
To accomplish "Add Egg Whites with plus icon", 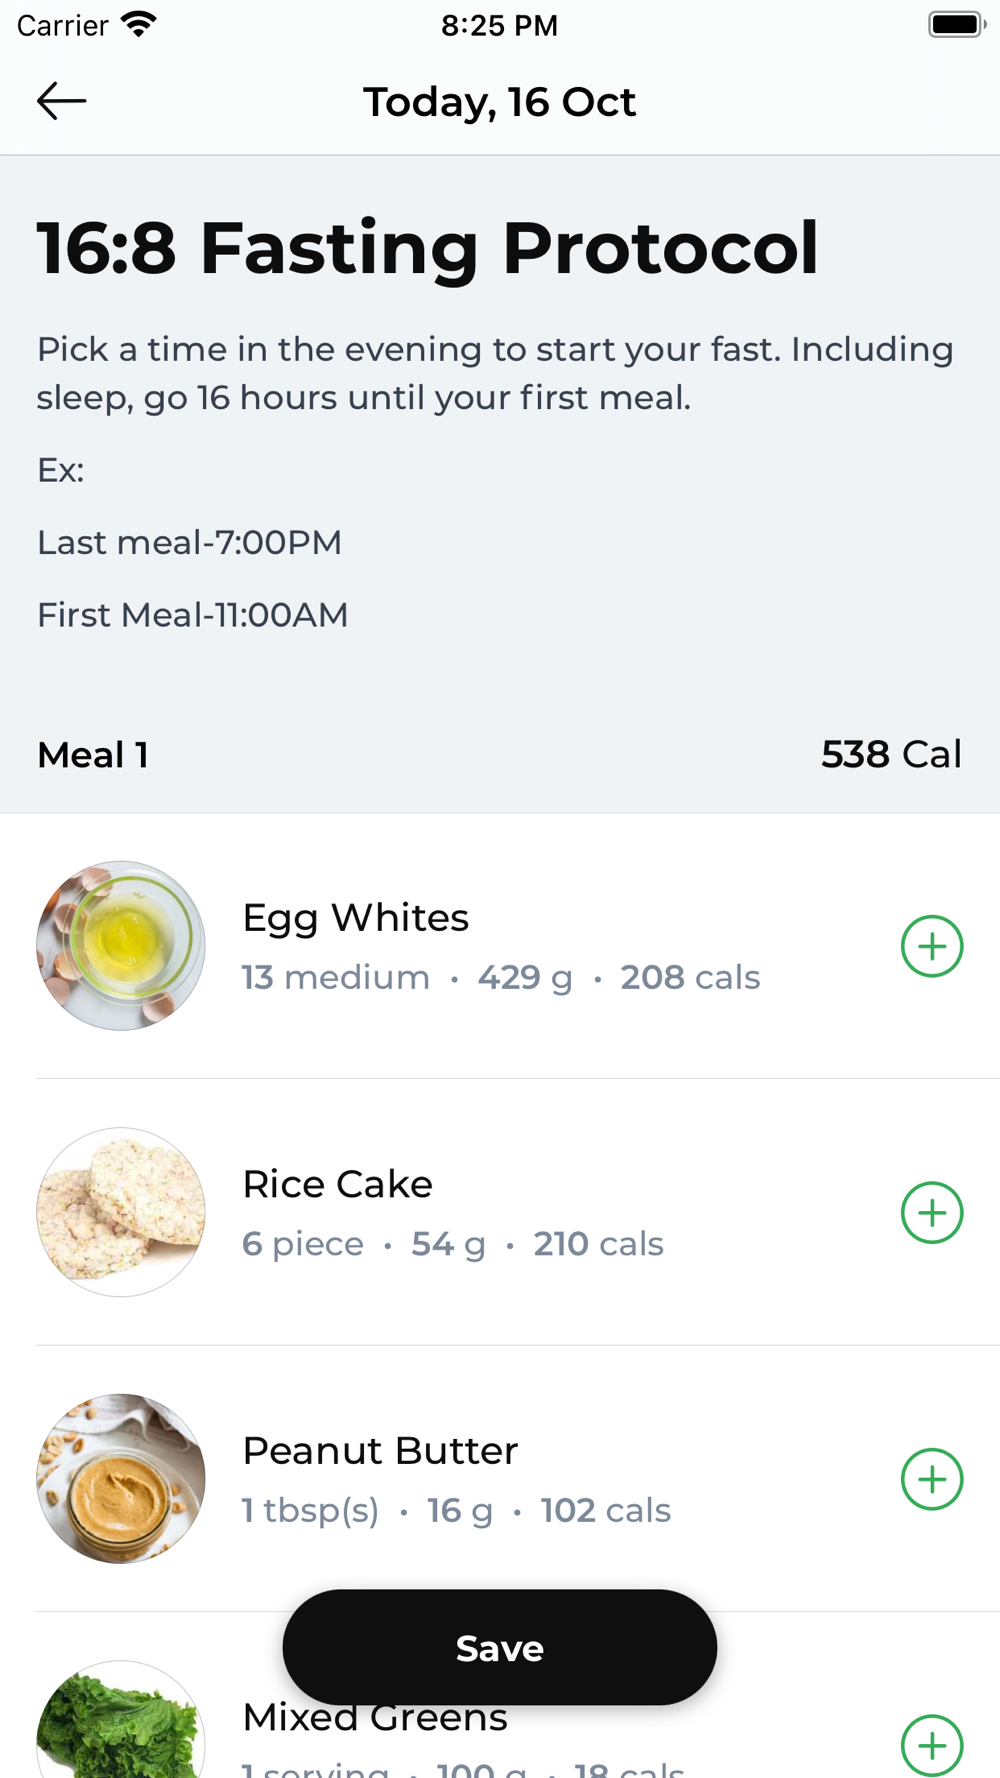I will click(x=931, y=946).
